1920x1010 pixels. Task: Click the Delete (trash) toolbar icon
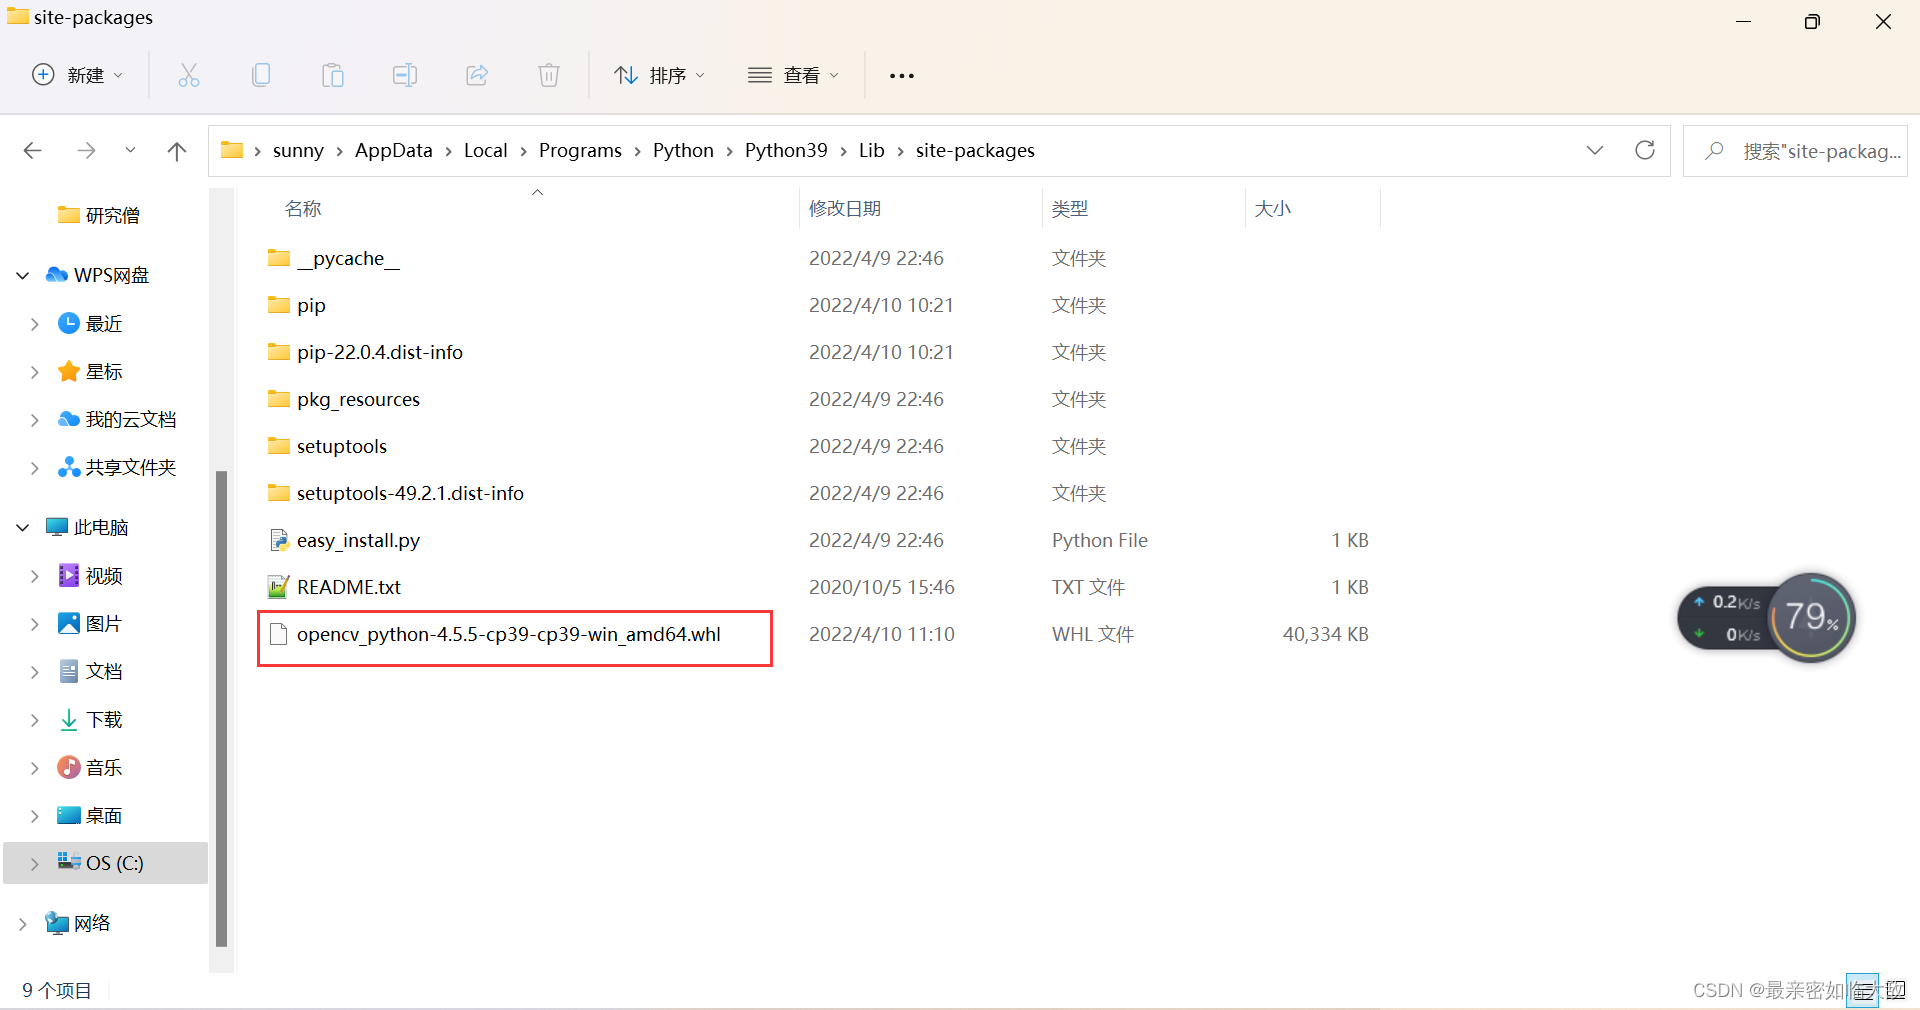(x=548, y=75)
